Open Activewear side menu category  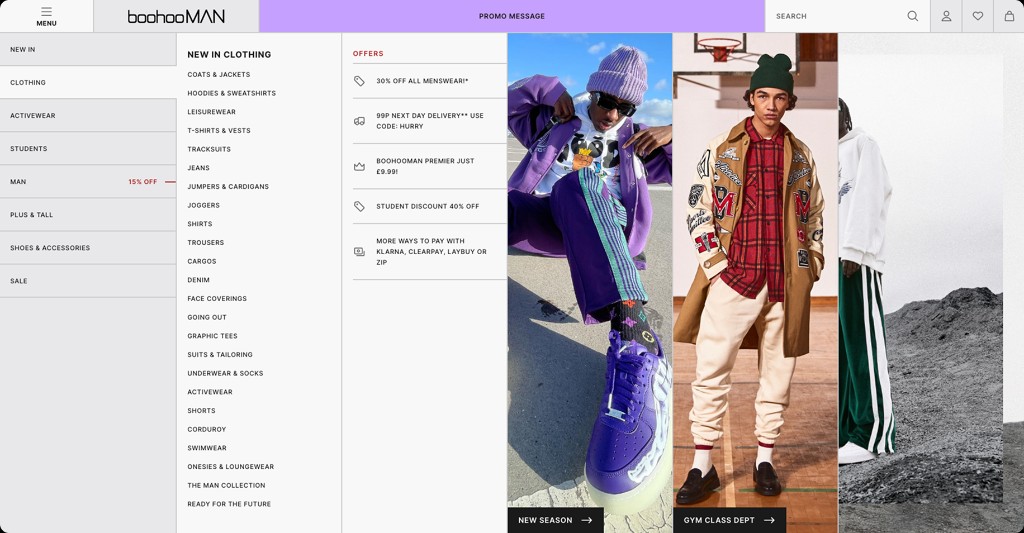pyautogui.click(x=88, y=116)
